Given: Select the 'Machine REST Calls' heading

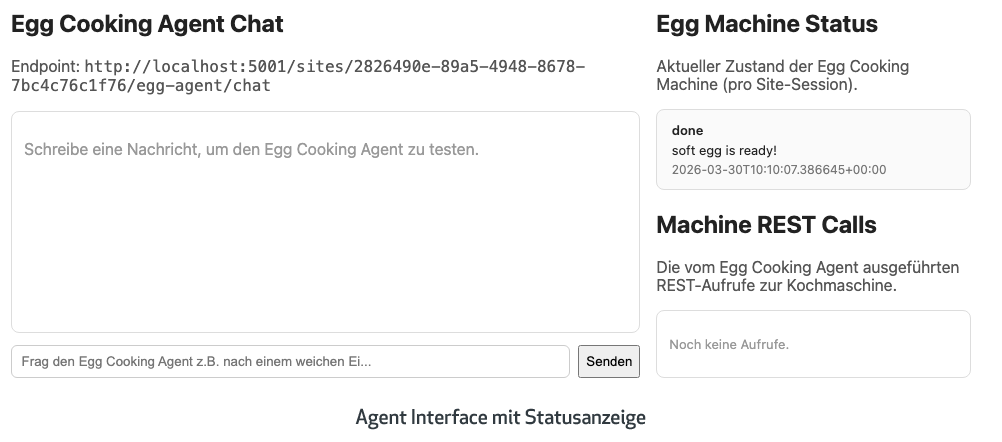Looking at the screenshot, I should [x=766, y=225].
